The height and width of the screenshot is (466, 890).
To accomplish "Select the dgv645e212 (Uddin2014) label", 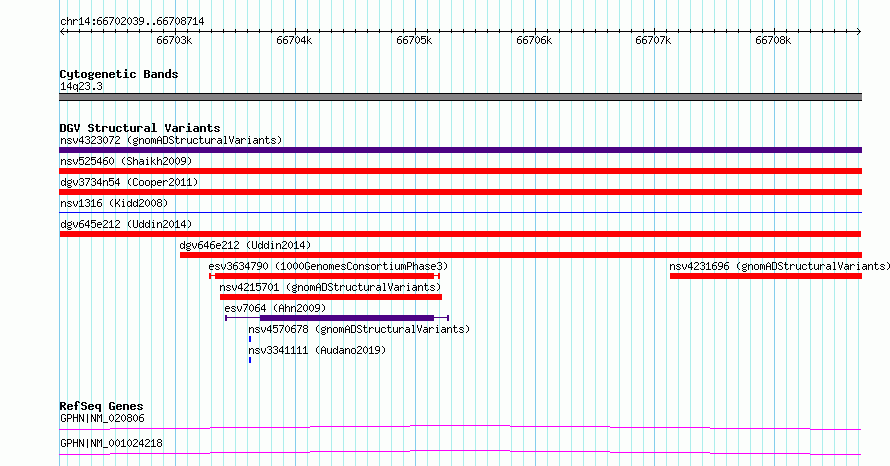I will [x=126, y=224].
